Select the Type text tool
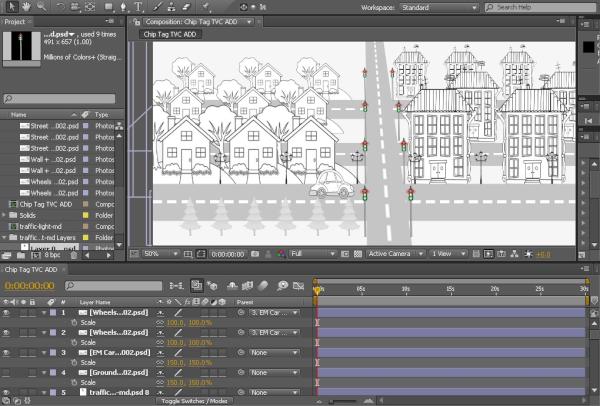 138,7
